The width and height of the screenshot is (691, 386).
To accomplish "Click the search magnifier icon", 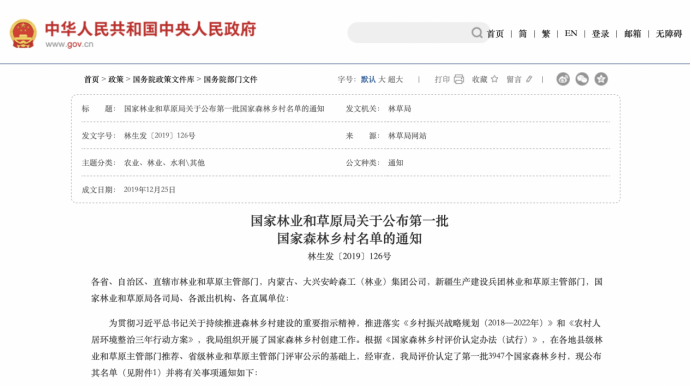I will coord(476,33).
